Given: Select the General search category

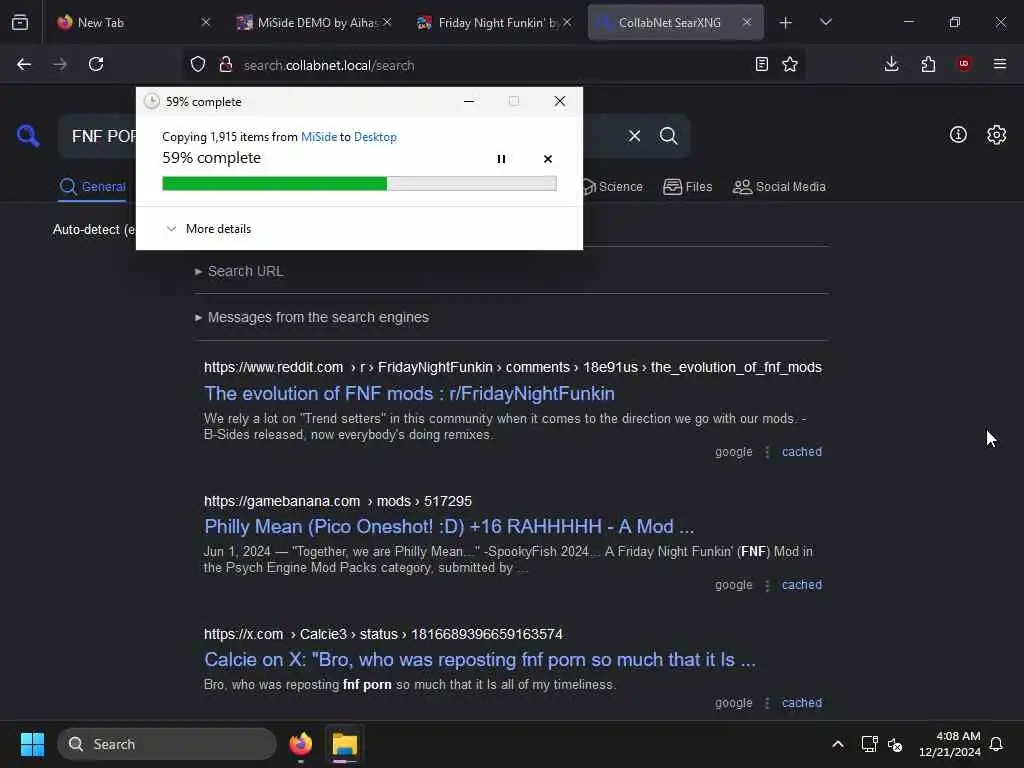Looking at the screenshot, I should [x=92, y=187].
